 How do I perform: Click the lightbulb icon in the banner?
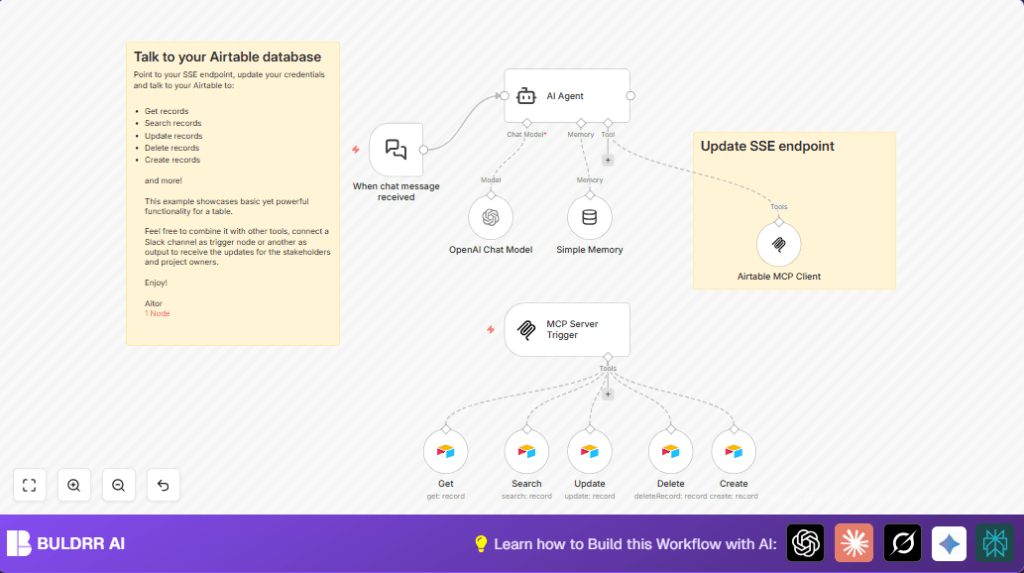(481, 544)
